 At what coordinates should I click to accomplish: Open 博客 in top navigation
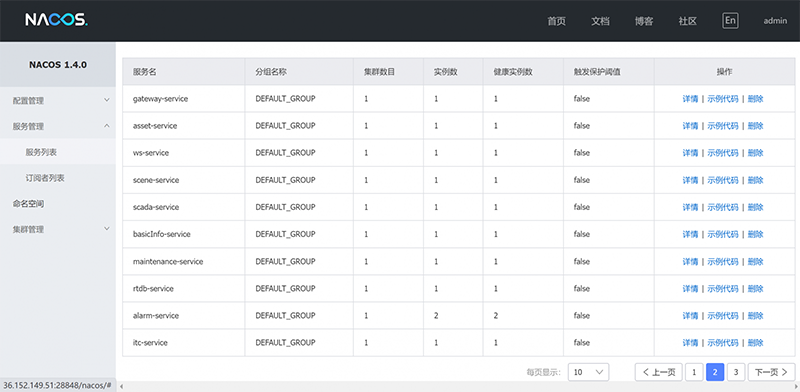coord(644,21)
